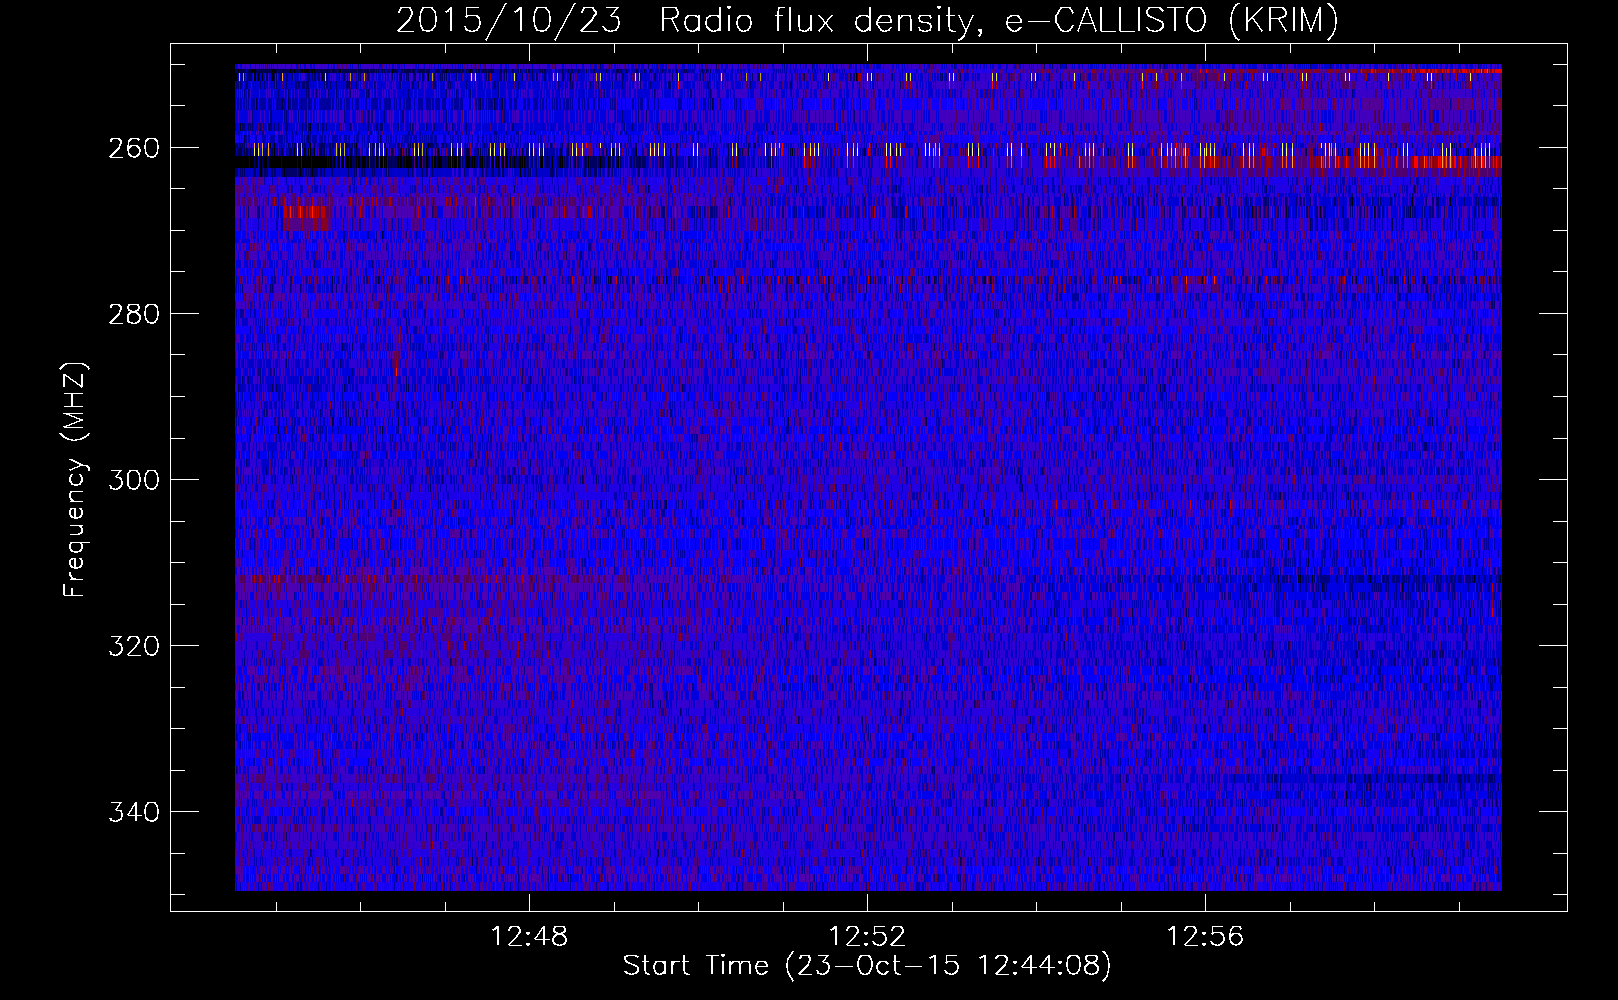Click the x-axis label starting with 'Start Time'
This screenshot has height=1000, width=1618.
coord(867,966)
